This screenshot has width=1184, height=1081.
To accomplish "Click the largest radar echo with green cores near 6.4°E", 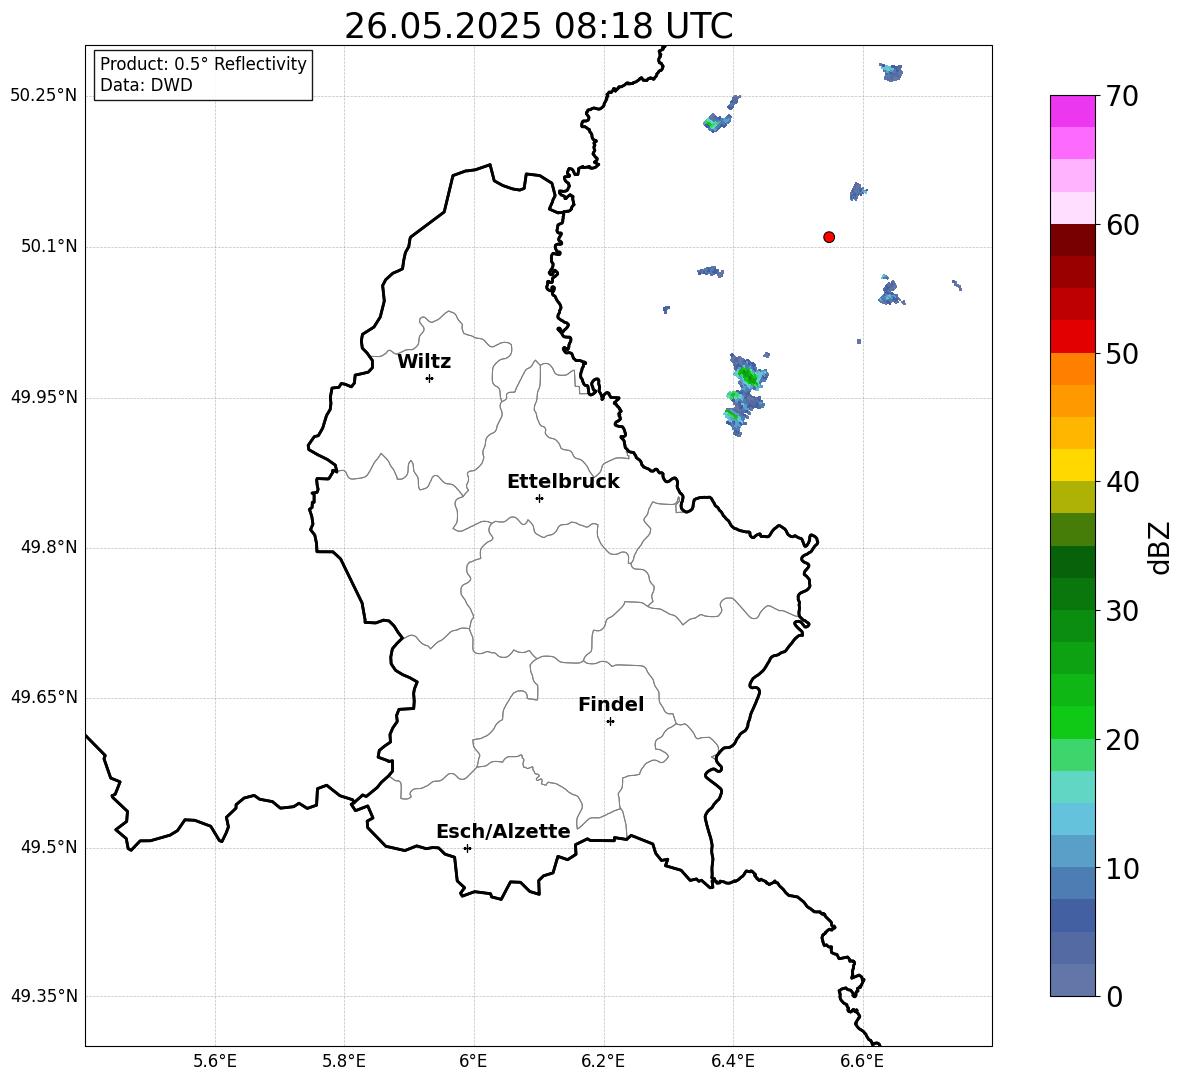I will [746, 393].
